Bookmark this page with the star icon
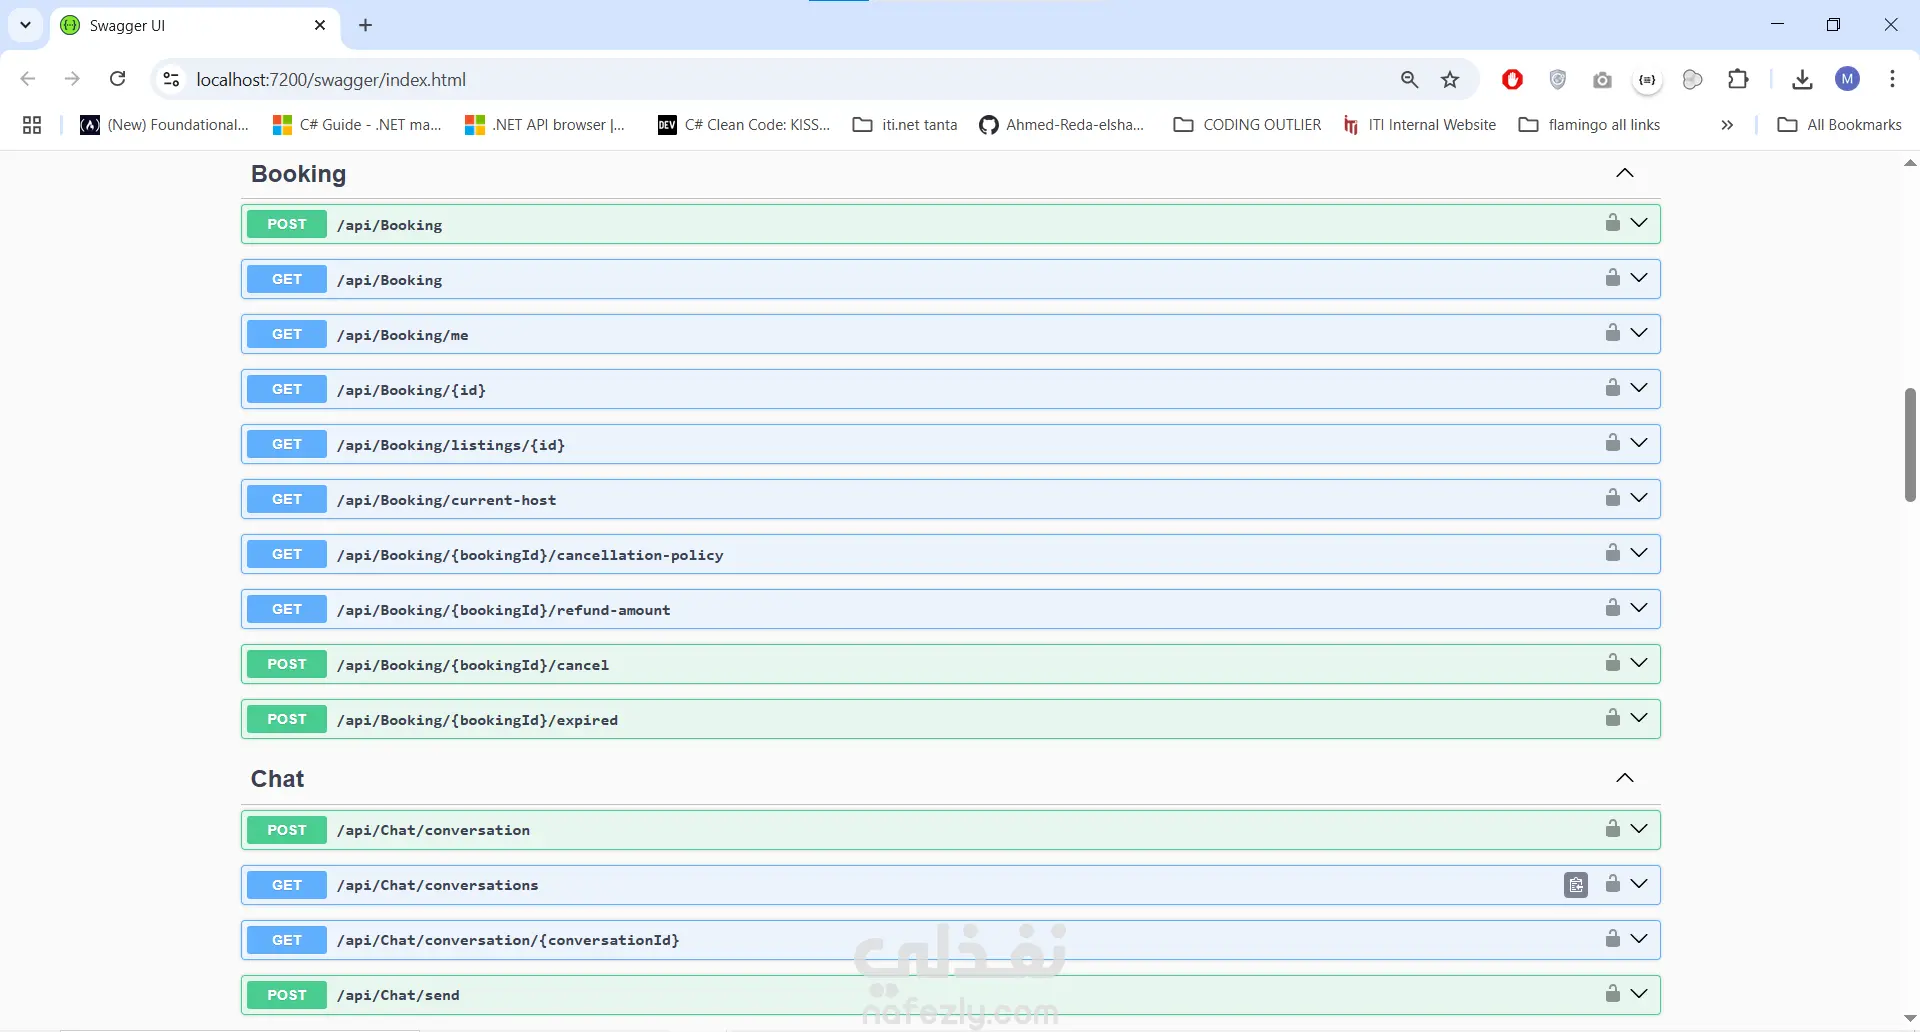 pos(1450,80)
